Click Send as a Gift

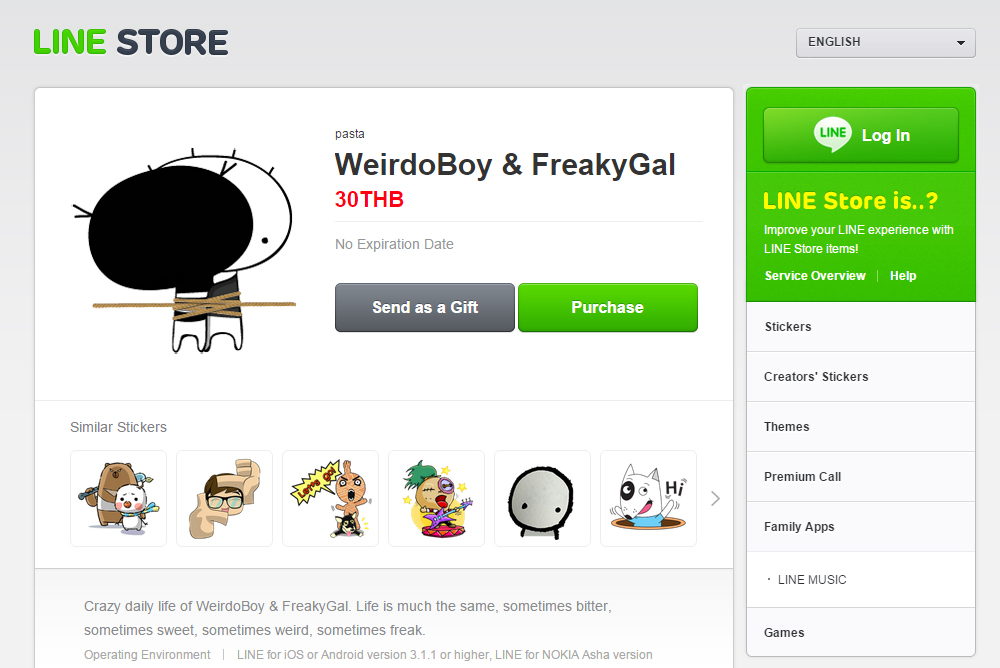[425, 308]
